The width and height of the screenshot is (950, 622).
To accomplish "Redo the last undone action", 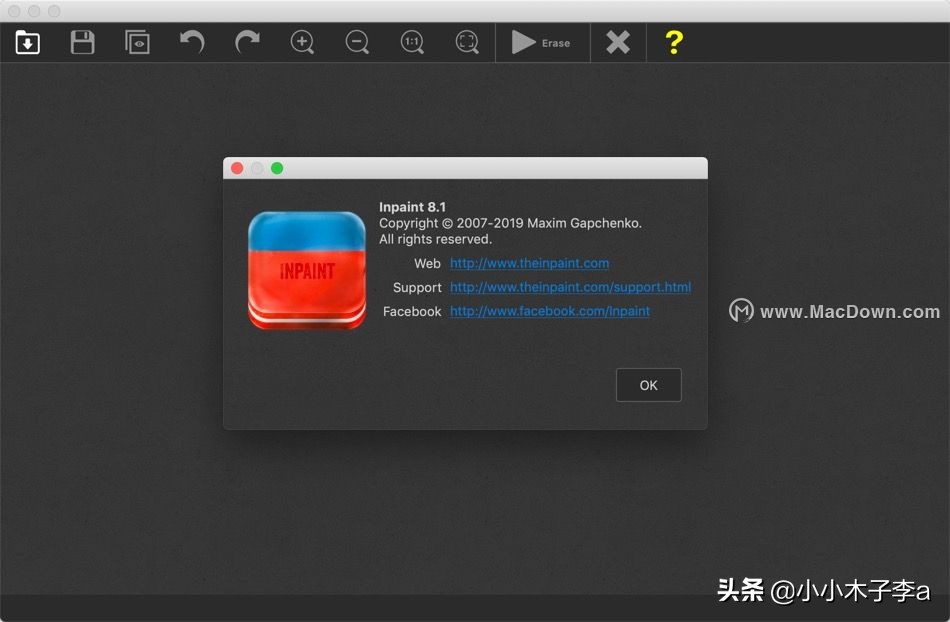I will [x=247, y=42].
